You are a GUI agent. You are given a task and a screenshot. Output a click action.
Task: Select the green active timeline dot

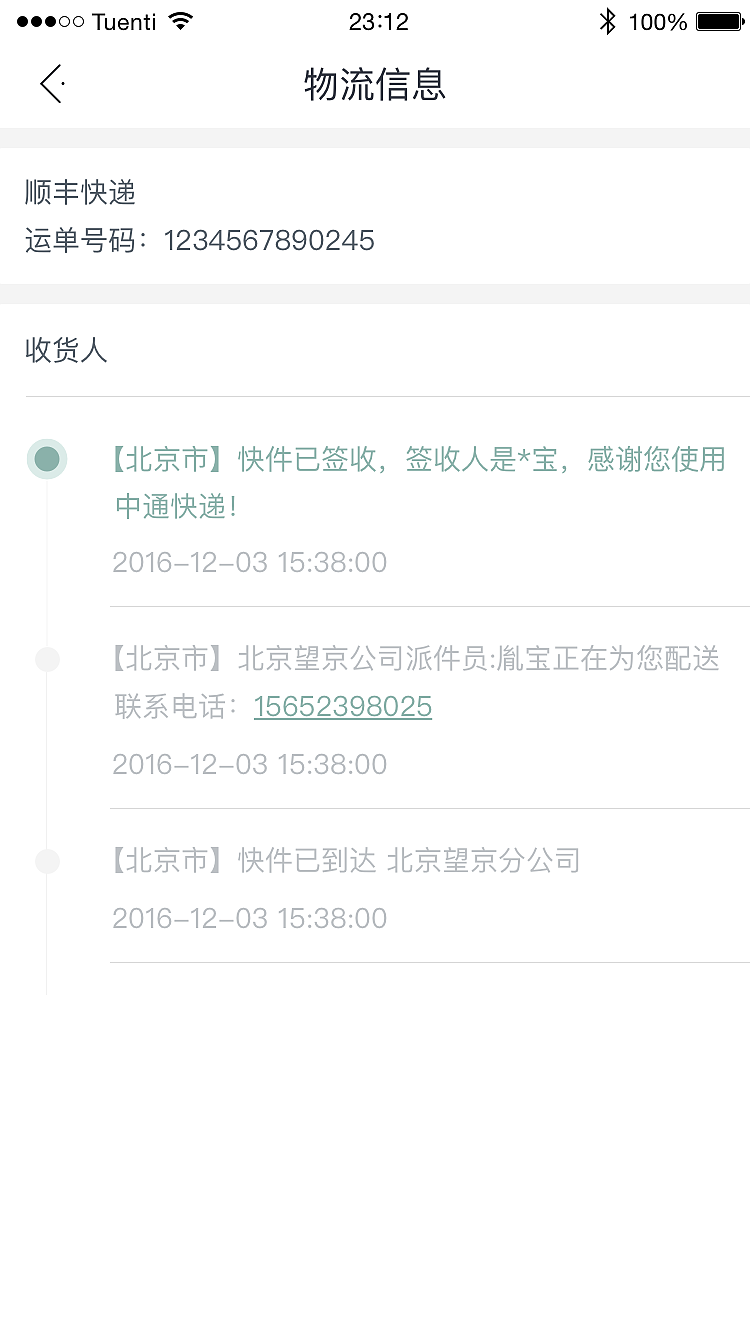click(x=47, y=459)
